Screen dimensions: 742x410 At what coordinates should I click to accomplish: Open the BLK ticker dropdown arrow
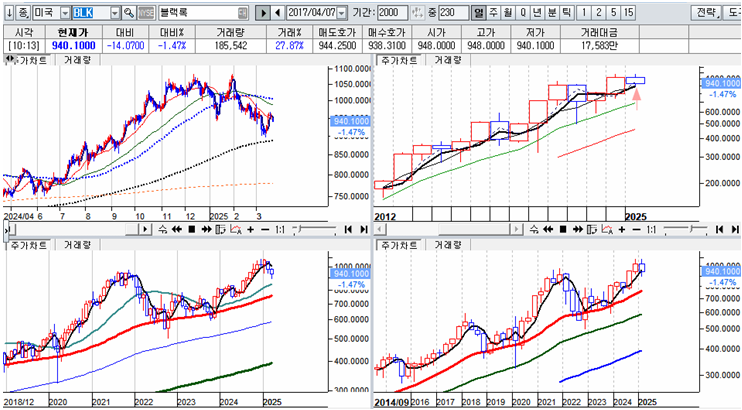(x=115, y=13)
